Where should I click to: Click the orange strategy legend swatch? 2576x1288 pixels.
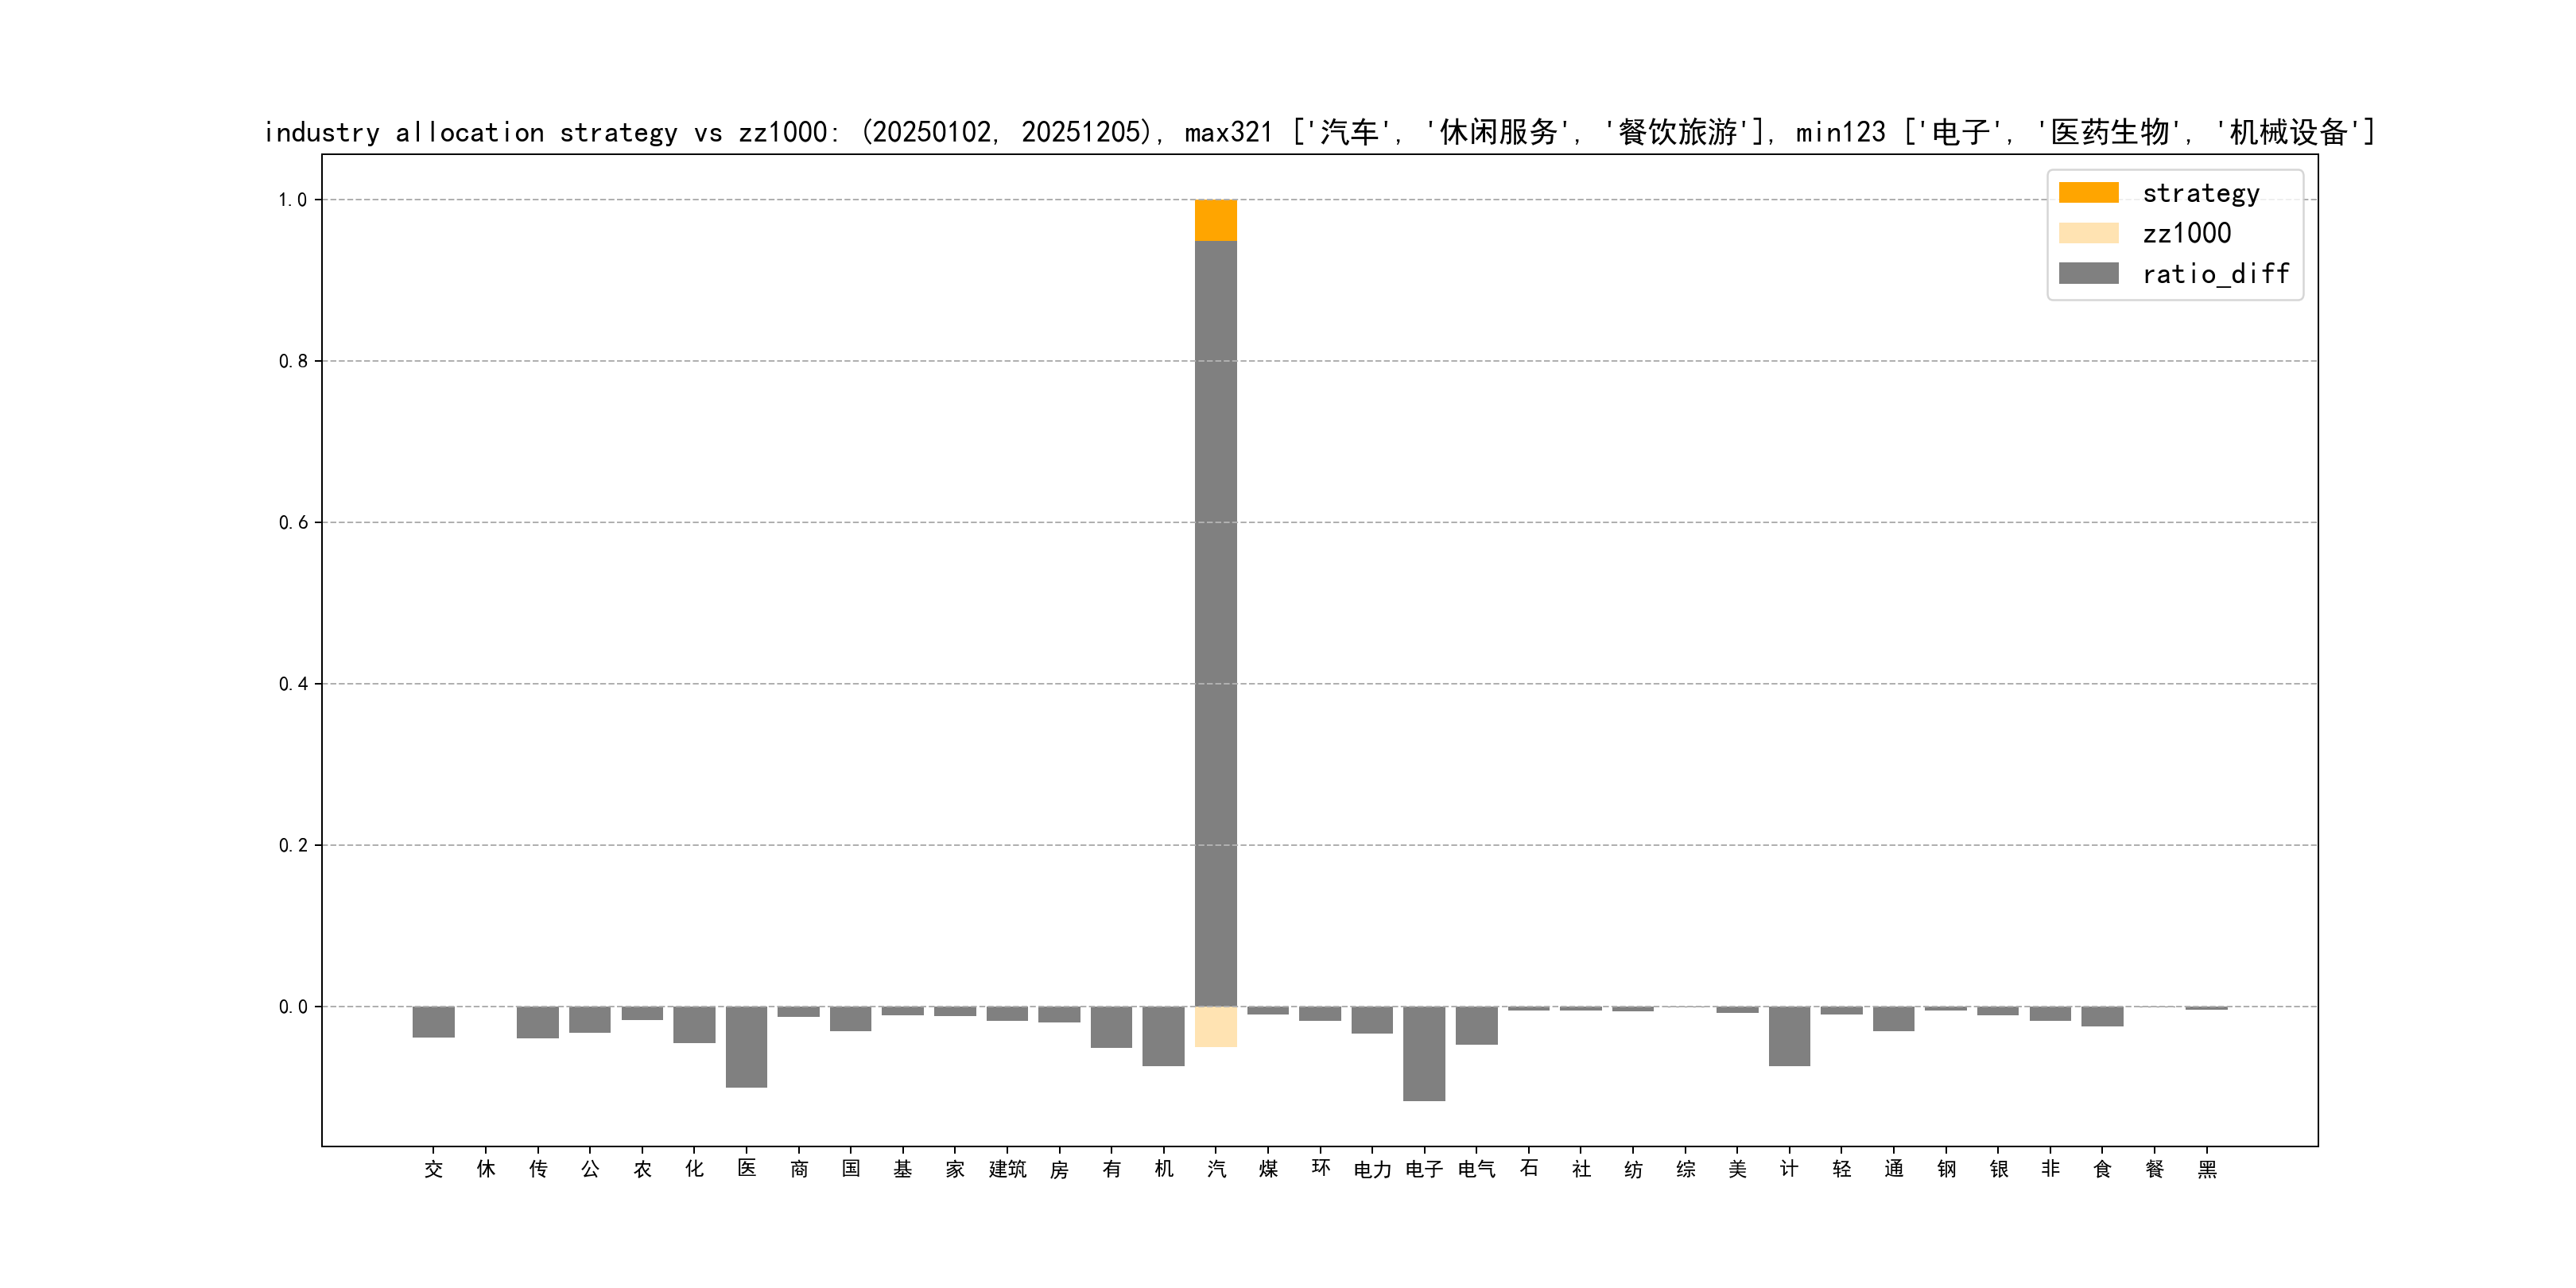(x=2088, y=192)
